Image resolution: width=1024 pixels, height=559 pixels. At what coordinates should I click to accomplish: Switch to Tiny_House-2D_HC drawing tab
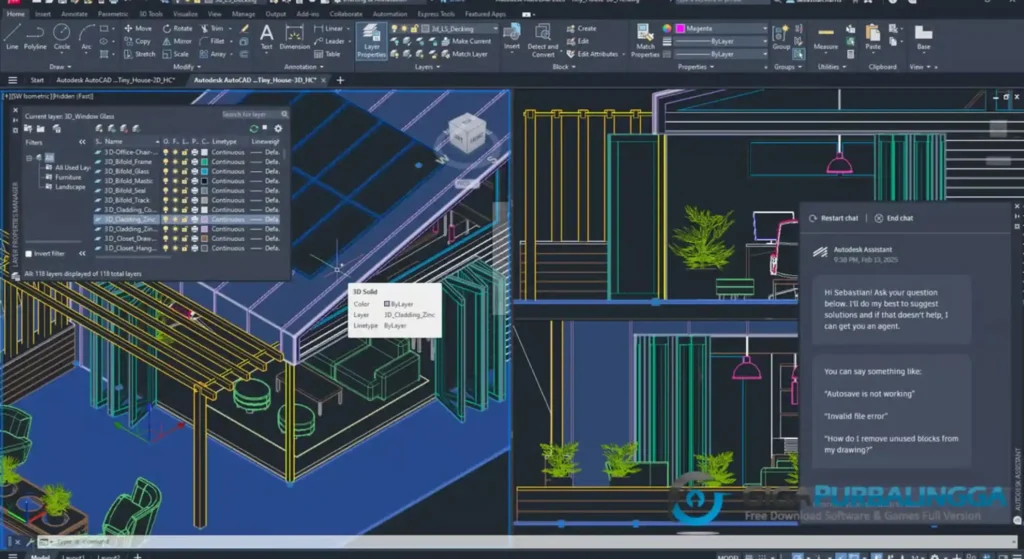click(x=116, y=80)
